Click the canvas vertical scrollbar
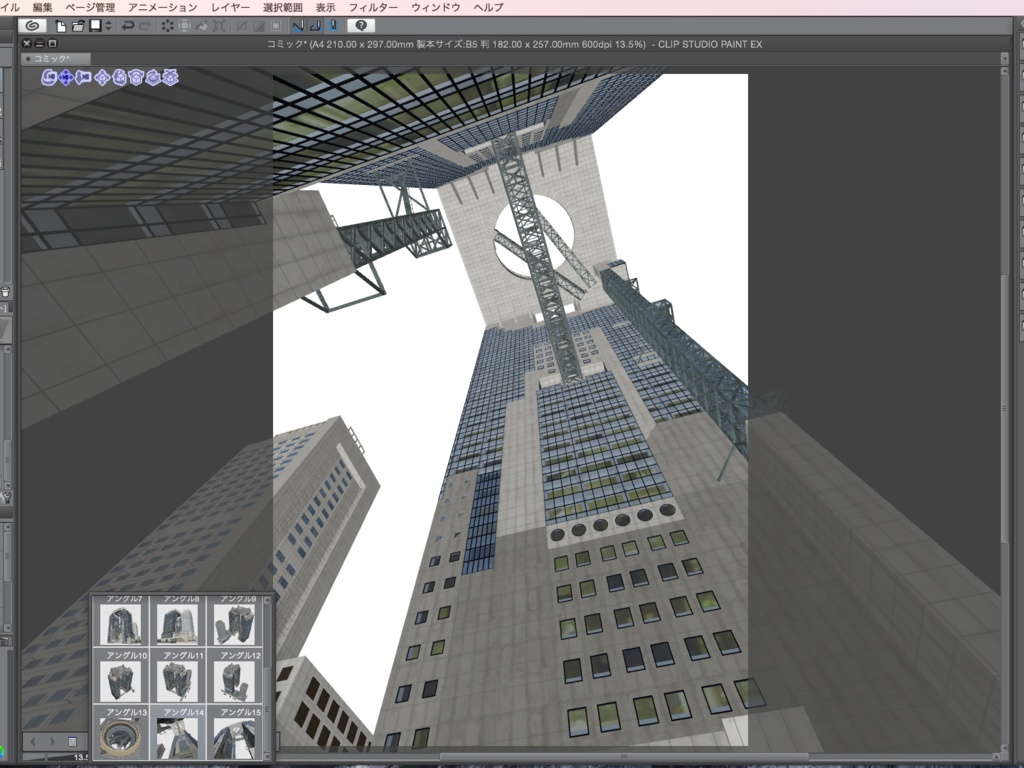The image size is (1024, 768). tap(1004, 409)
